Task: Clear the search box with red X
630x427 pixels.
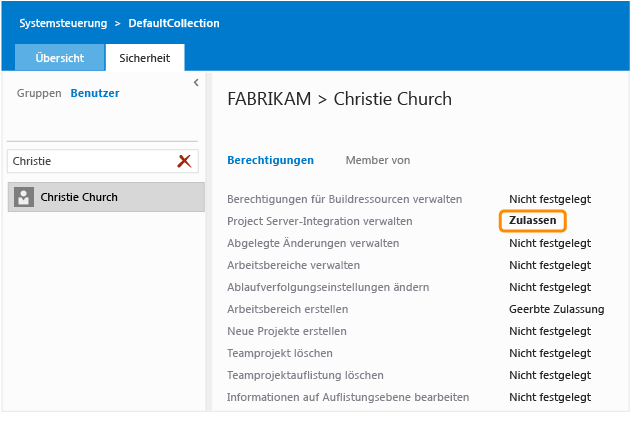Action: (184, 161)
